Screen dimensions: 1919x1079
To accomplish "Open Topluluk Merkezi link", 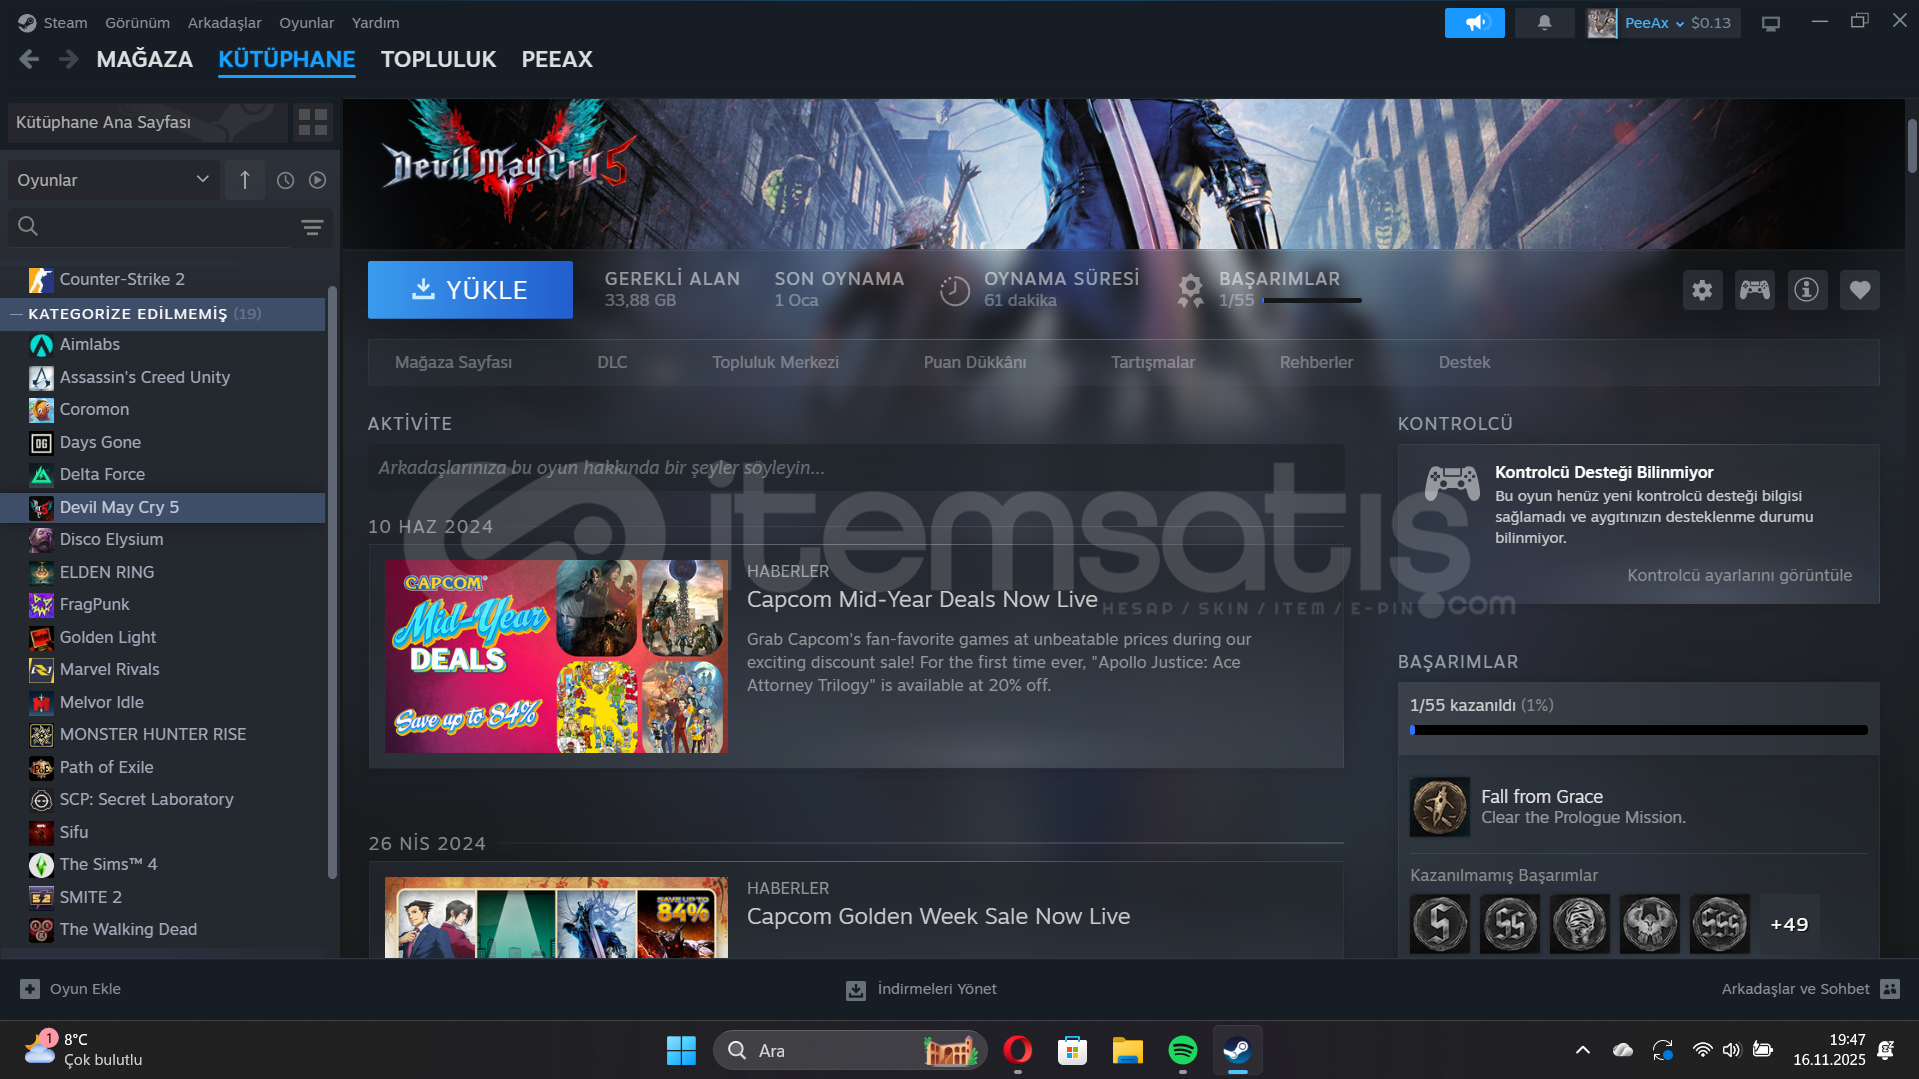I will tap(775, 362).
